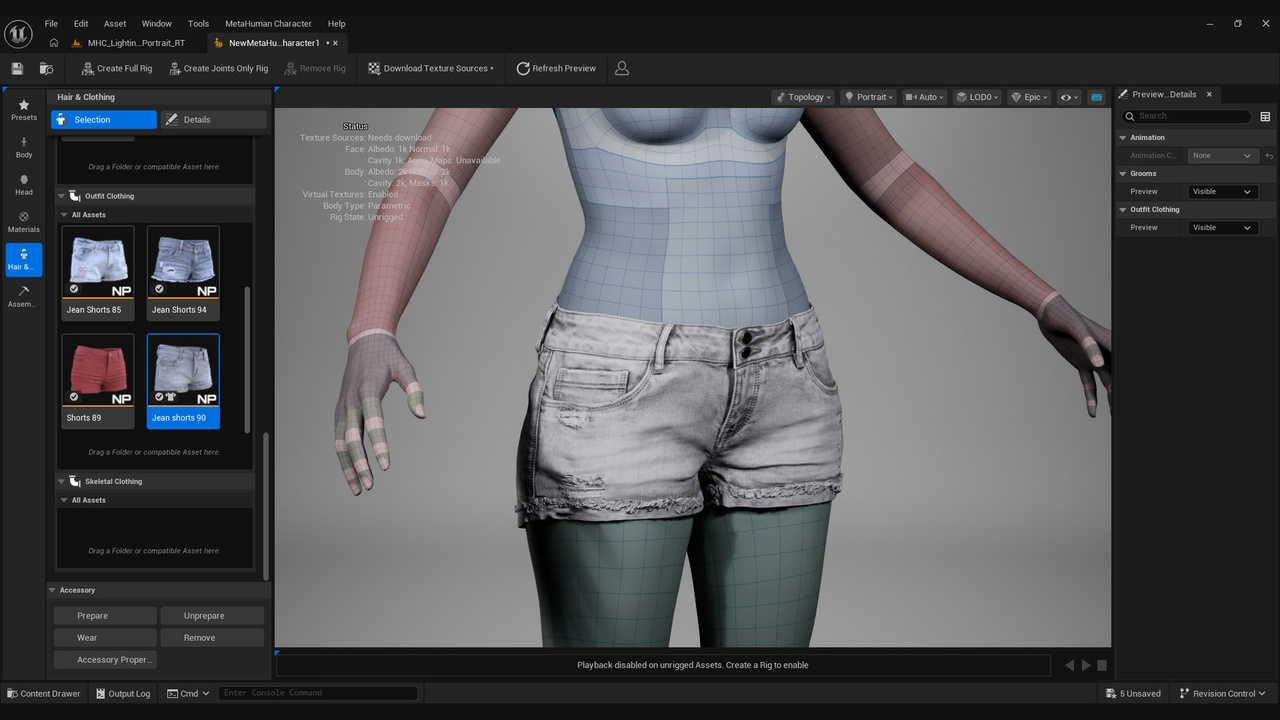Open the Content Drawer
Screen dimensions: 1280x720
pyautogui.click(x=44, y=693)
